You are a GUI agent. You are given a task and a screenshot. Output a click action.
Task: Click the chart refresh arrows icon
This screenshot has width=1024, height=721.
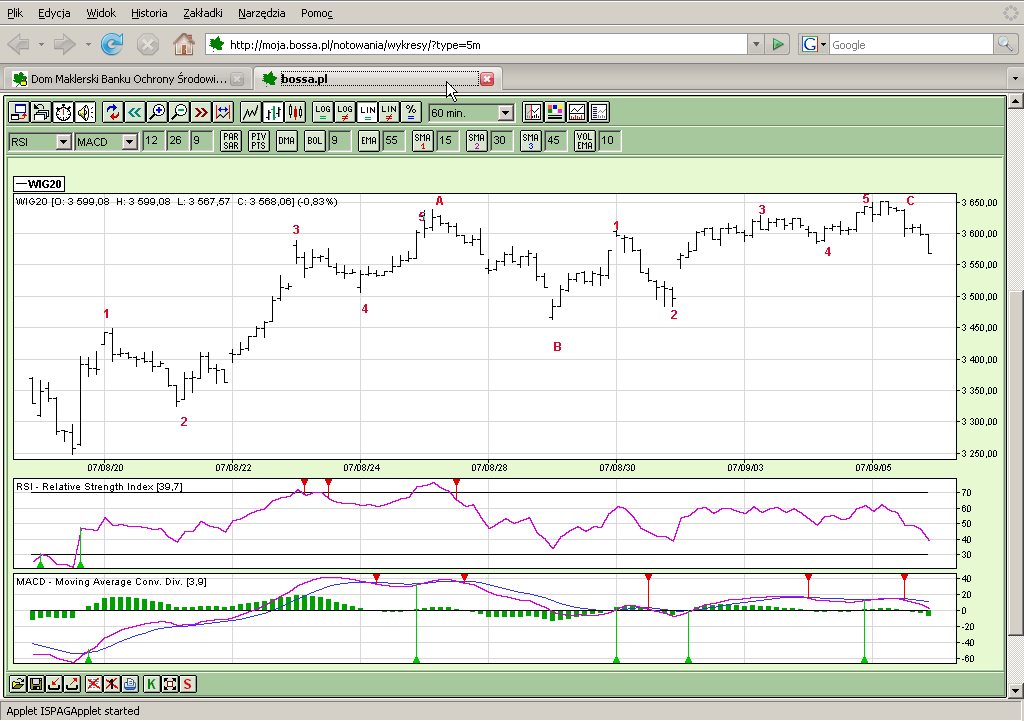pos(112,113)
